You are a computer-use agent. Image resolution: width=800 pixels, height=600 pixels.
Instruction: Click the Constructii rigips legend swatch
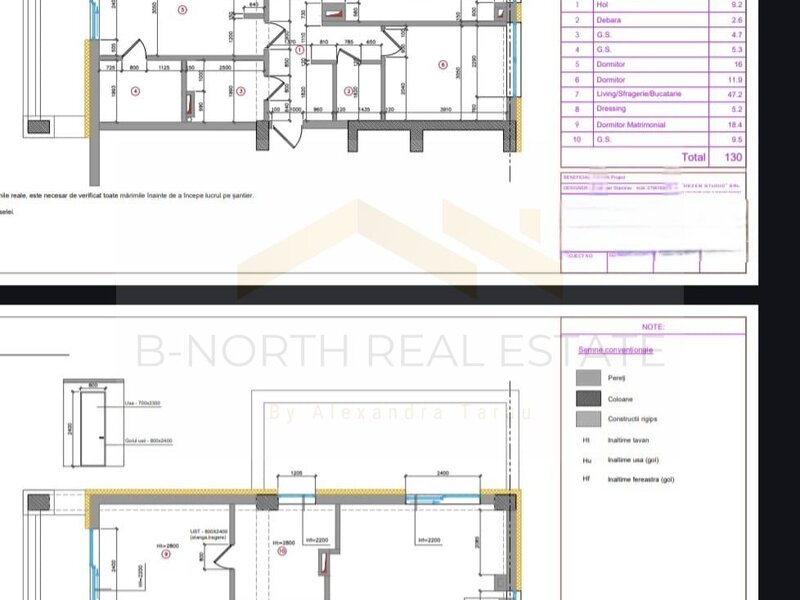point(590,419)
